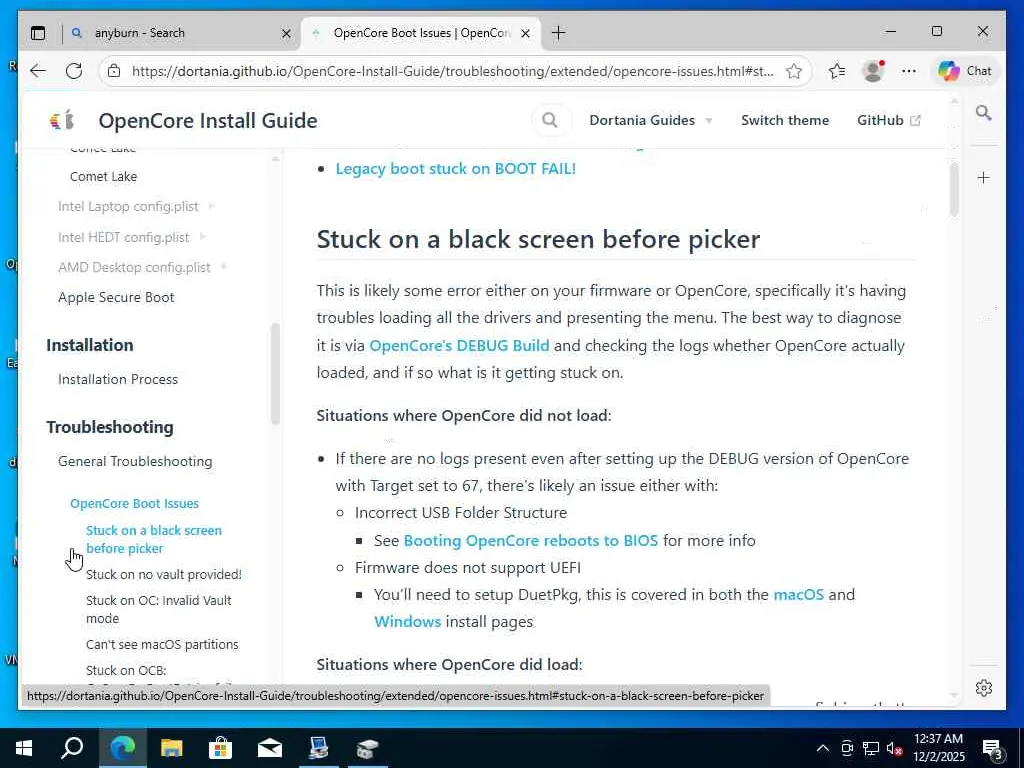Click the sidebar navigation scrollbar
The height and width of the screenshot is (768, 1024).
pos(275,374)
